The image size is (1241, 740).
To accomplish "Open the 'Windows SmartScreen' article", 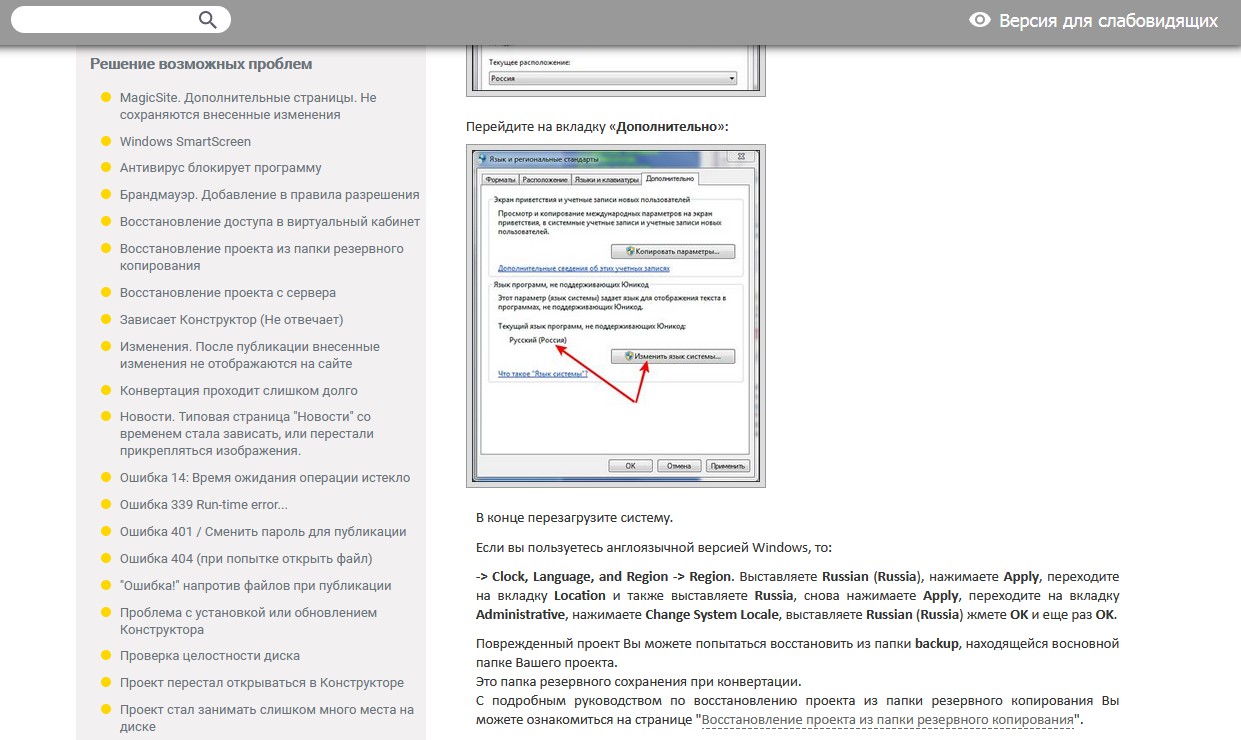I will click(x=185, y=142).
